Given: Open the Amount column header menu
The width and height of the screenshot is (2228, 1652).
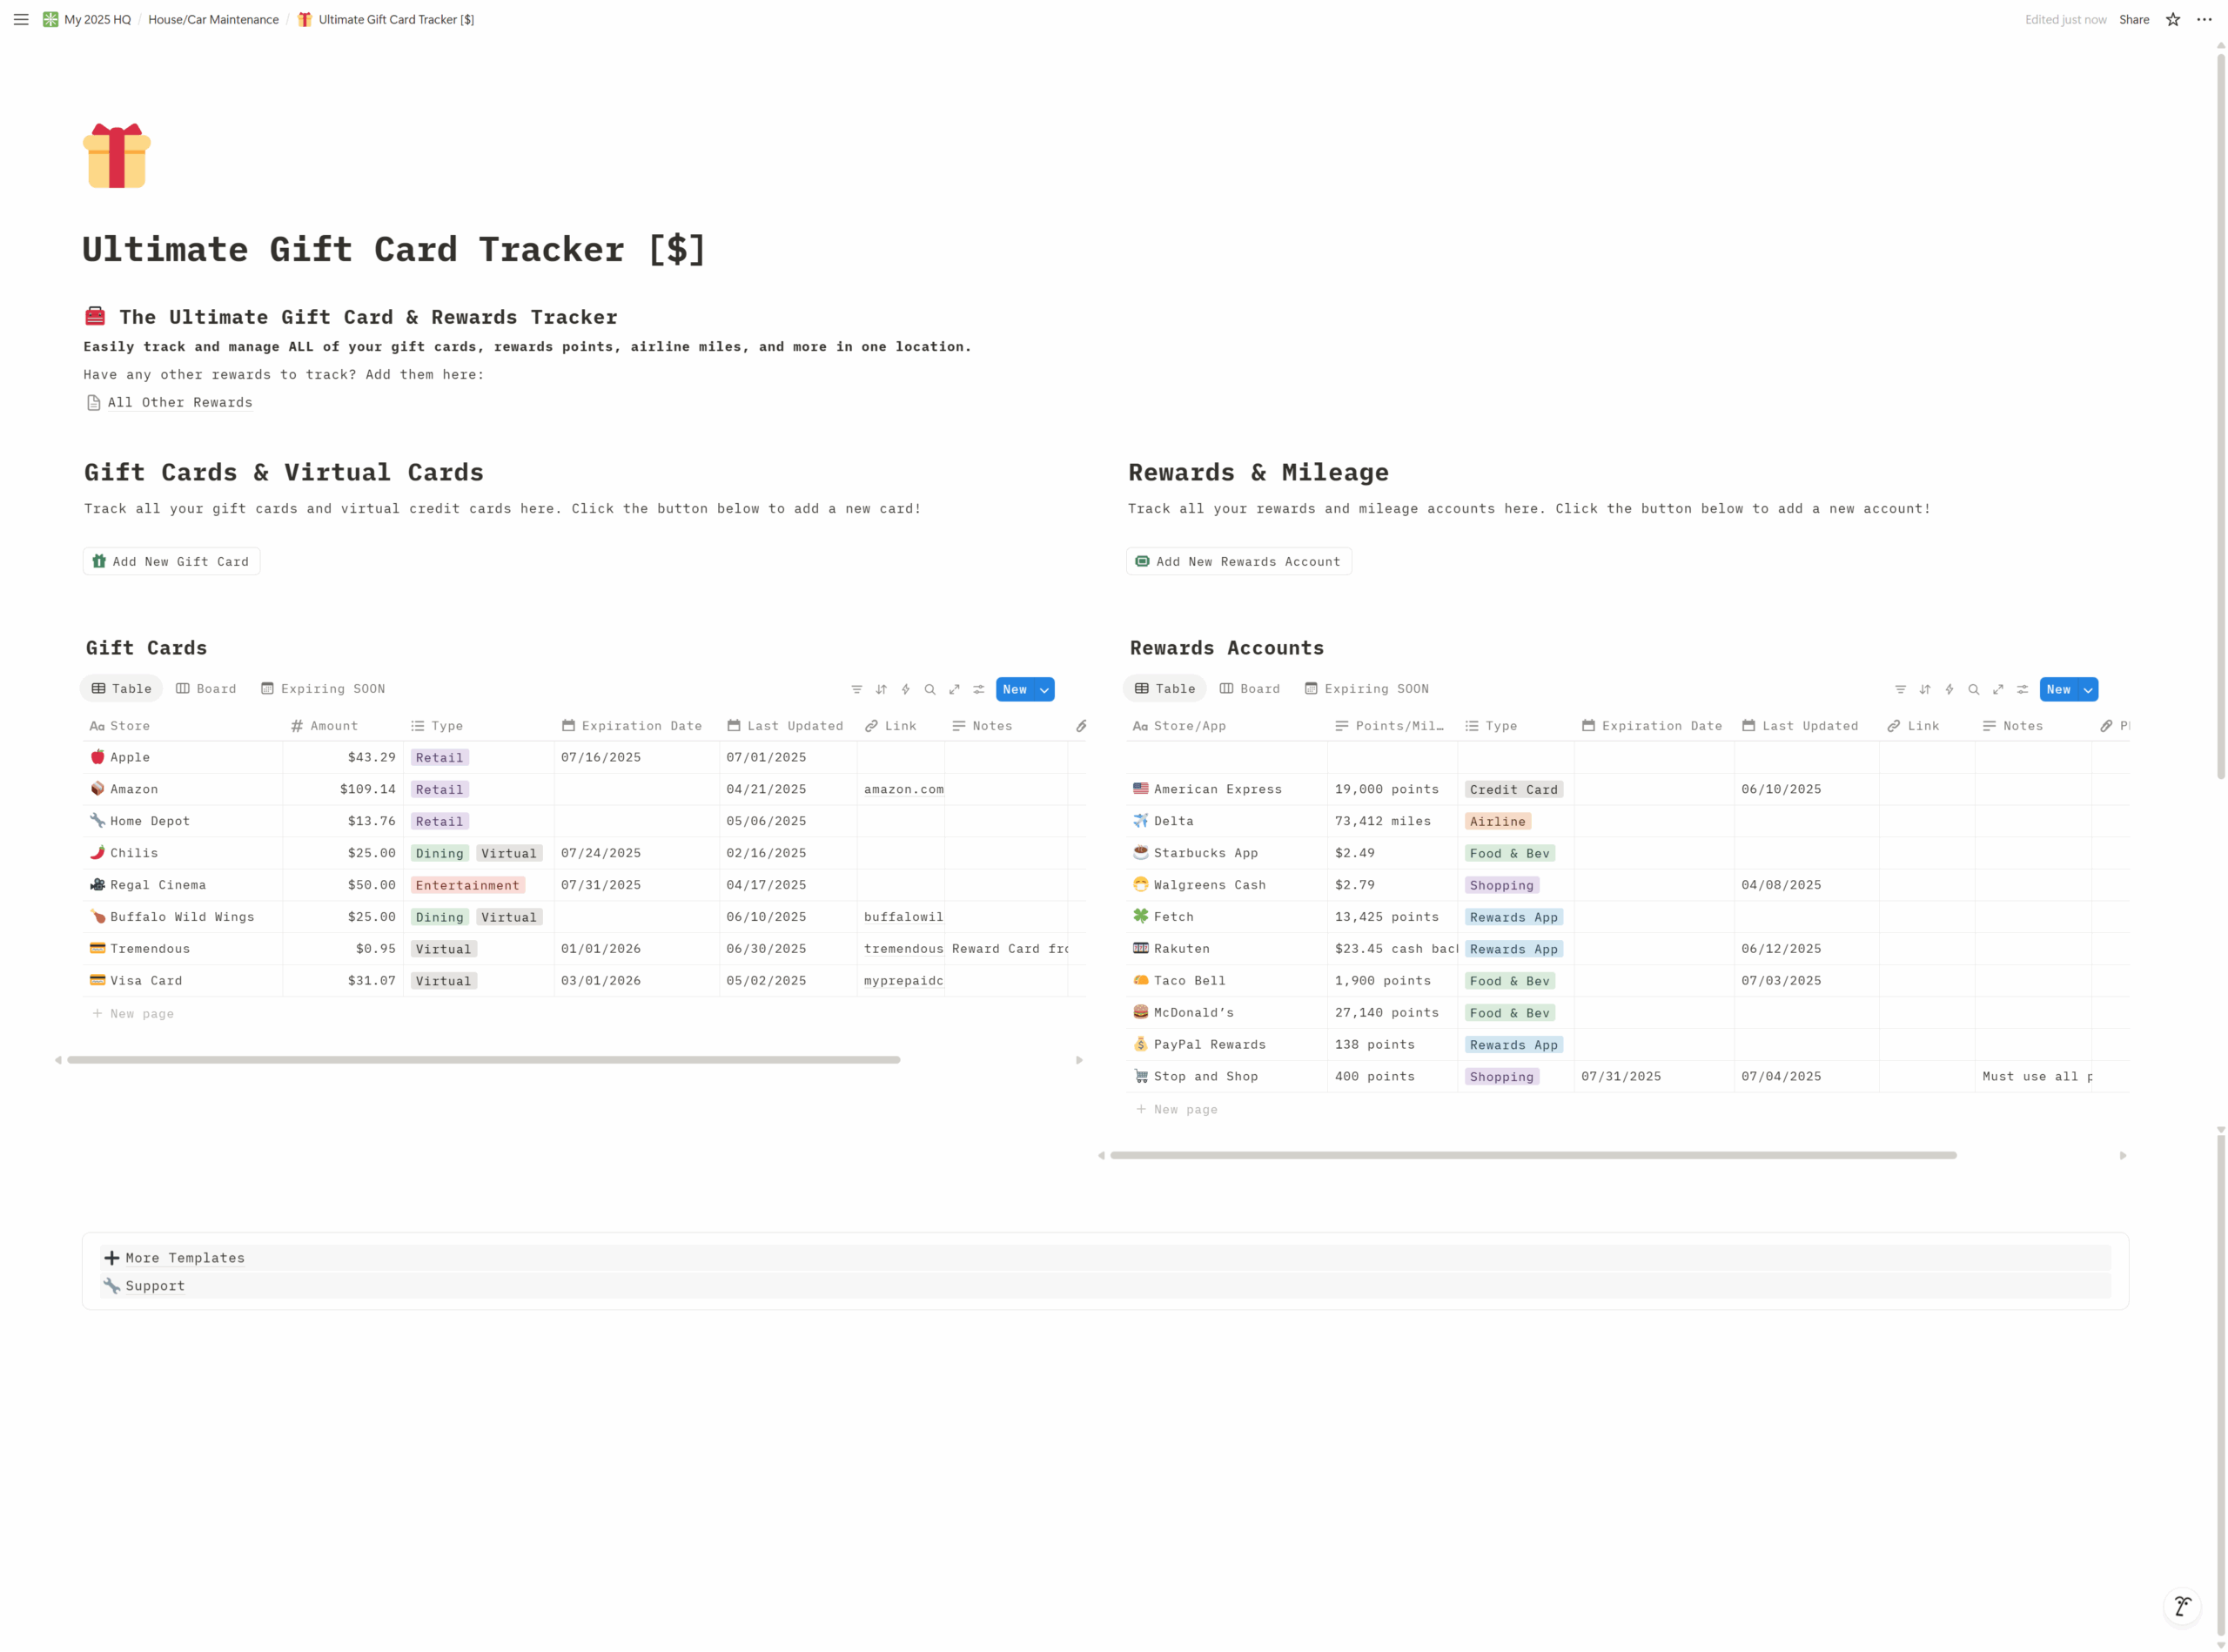Looking at the screenshot, I should pos(343,726).
